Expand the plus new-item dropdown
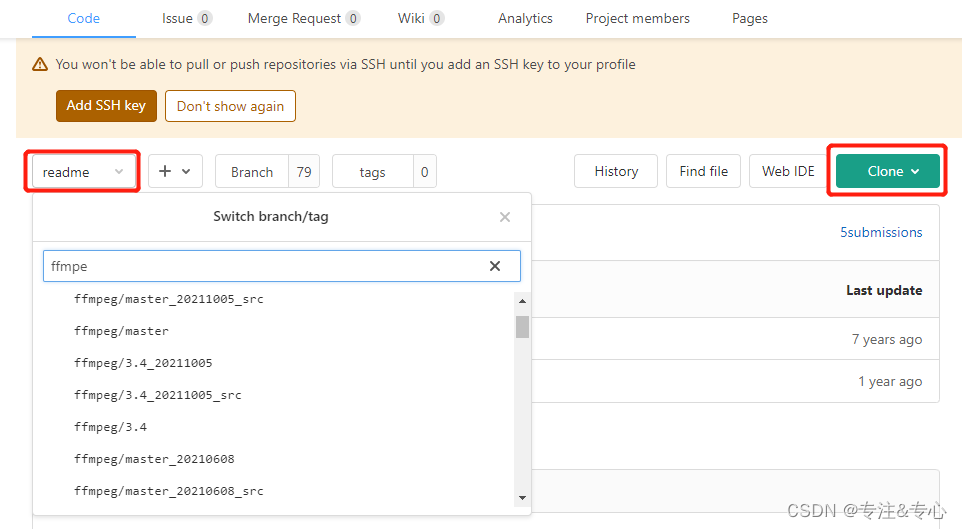Screen dimensions: 962x529 click(175, 171)
